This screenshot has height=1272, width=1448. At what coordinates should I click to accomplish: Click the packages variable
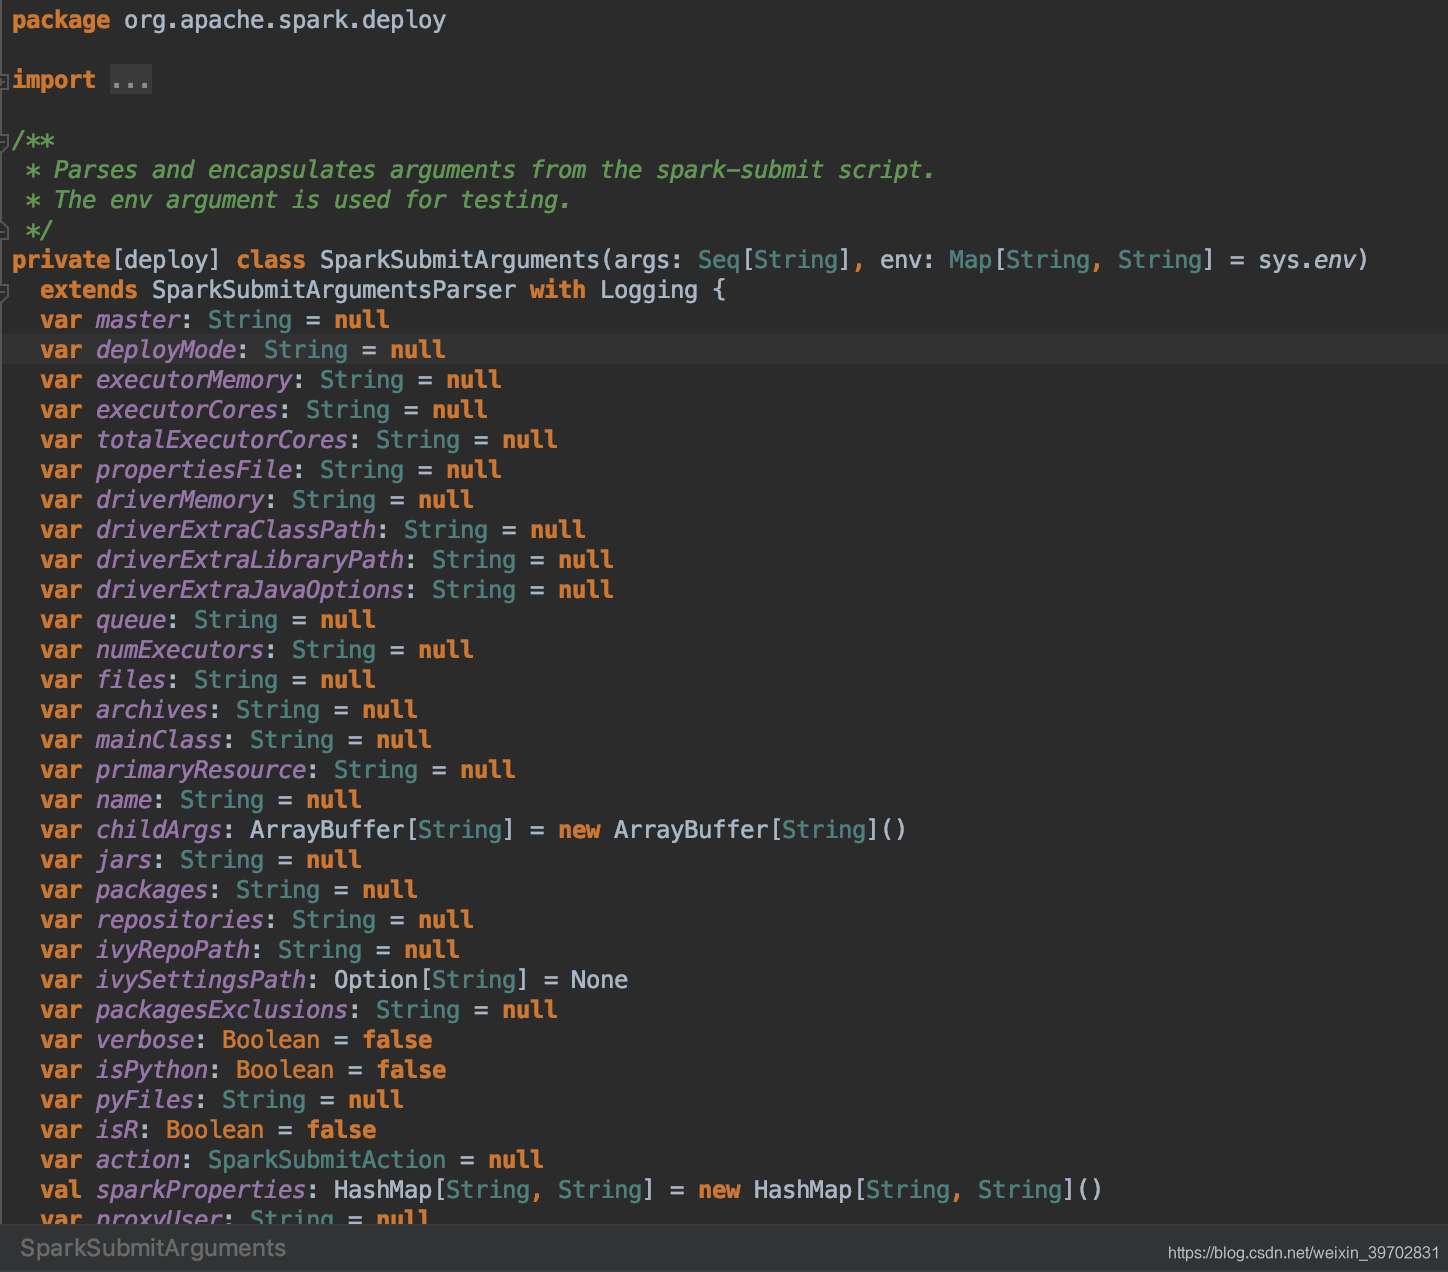(152, 890)
